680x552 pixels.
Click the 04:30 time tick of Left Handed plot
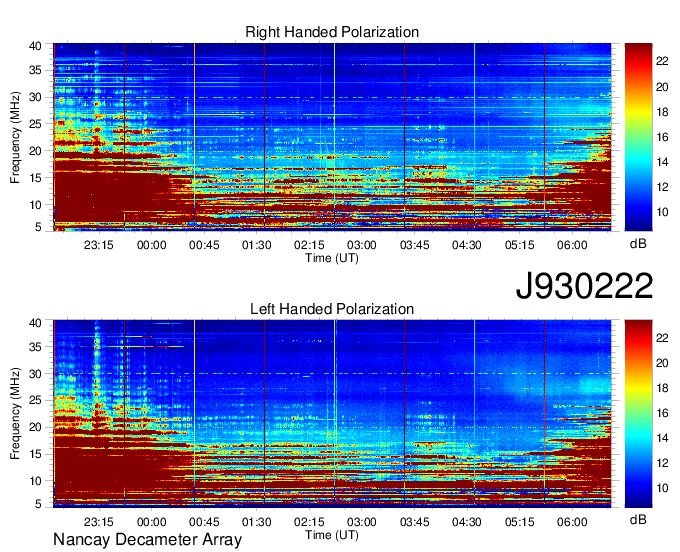coord(467,522)
